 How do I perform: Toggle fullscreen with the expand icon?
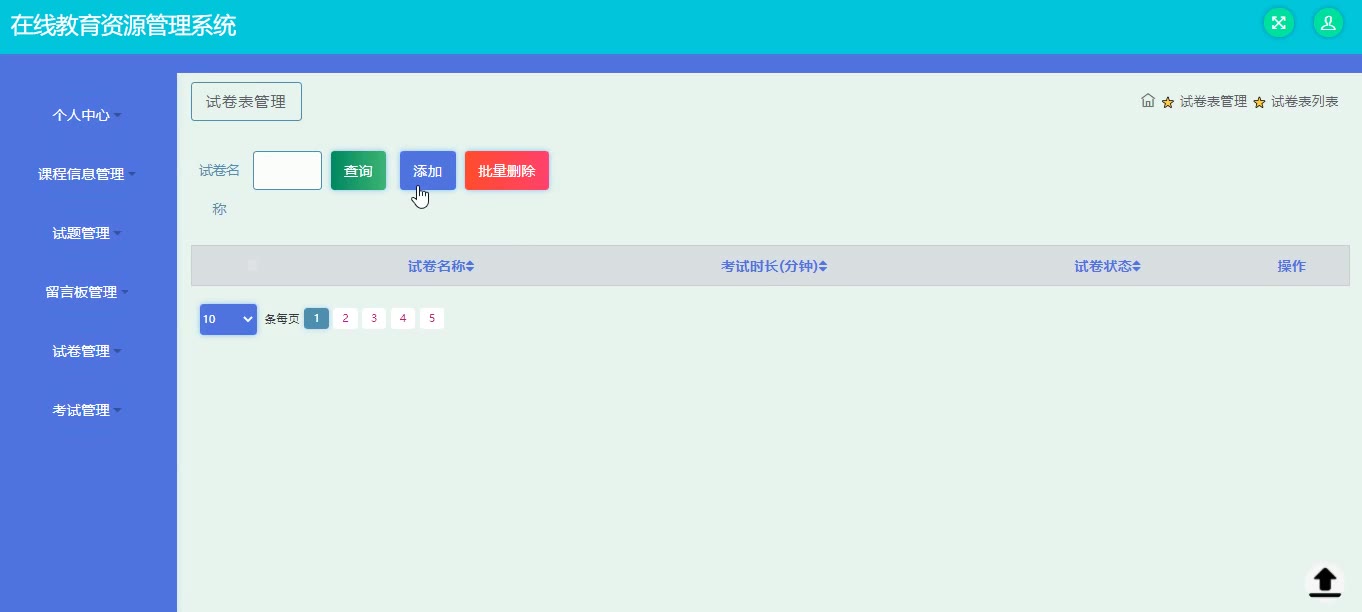click(1278, 23)
